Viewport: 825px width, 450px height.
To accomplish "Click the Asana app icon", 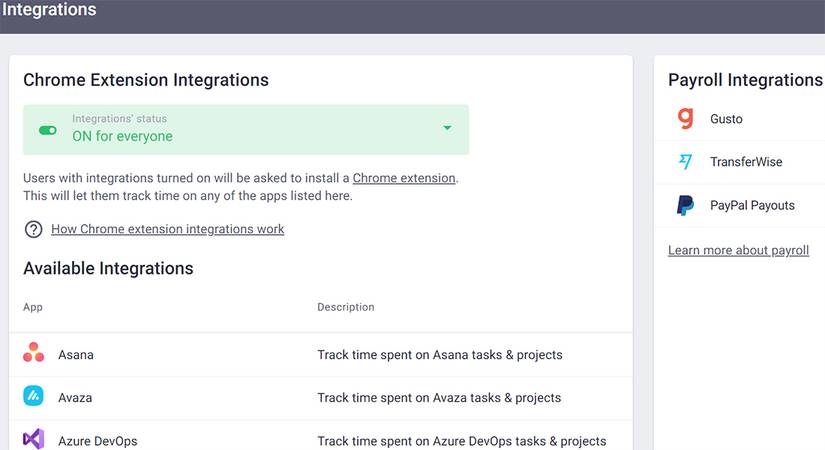I will 34,353.
